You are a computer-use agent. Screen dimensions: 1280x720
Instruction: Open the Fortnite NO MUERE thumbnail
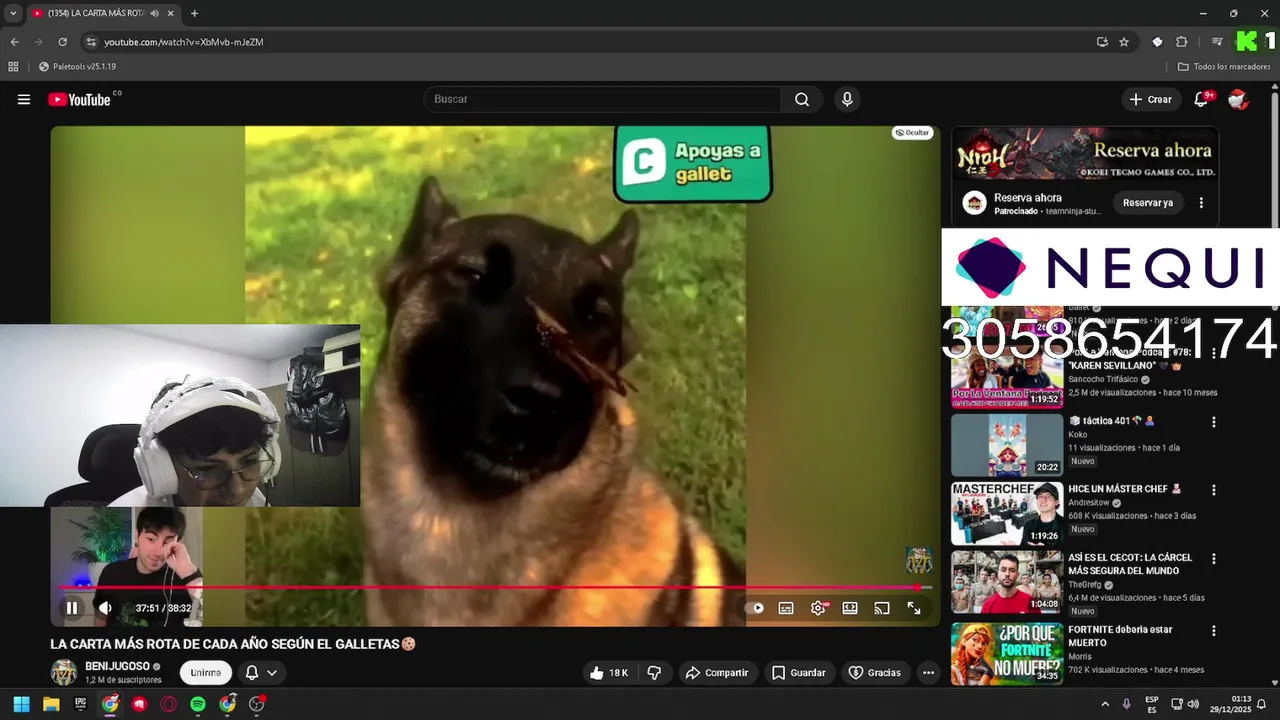(x=1006, y=653)
